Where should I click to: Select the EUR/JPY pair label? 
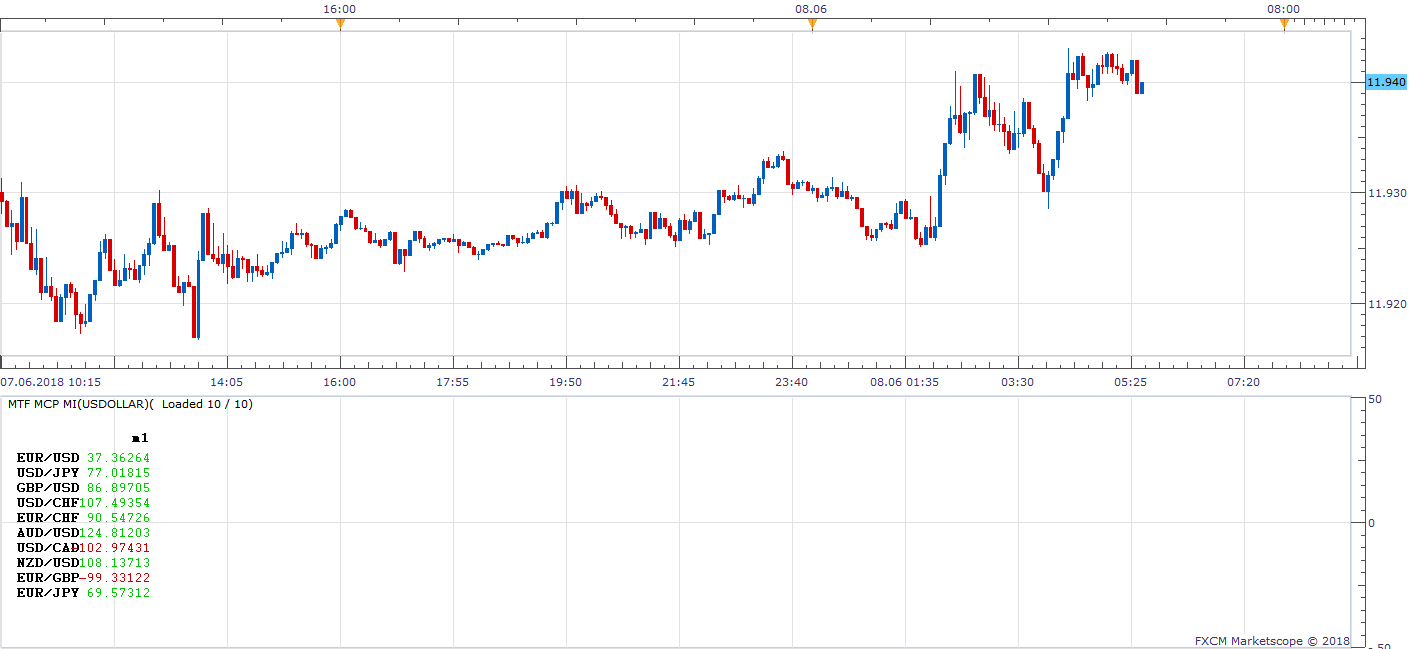pyautogui.click(x=48, y=593)
